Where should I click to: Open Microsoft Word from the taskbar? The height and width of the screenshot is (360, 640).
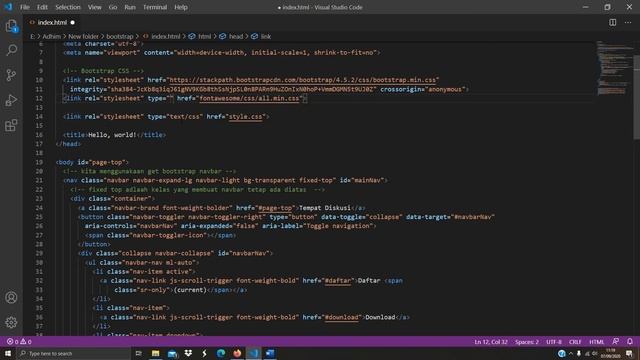pyautogui.click(x=270, y=353)
